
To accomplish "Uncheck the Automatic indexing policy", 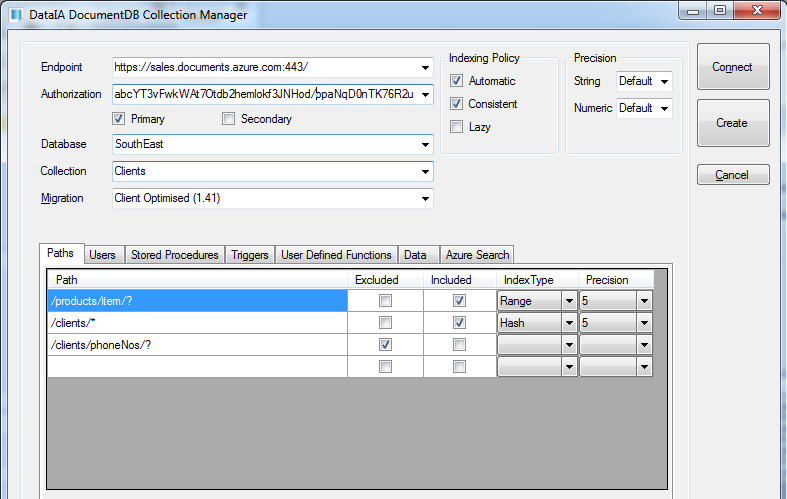I will click(456, 81).
